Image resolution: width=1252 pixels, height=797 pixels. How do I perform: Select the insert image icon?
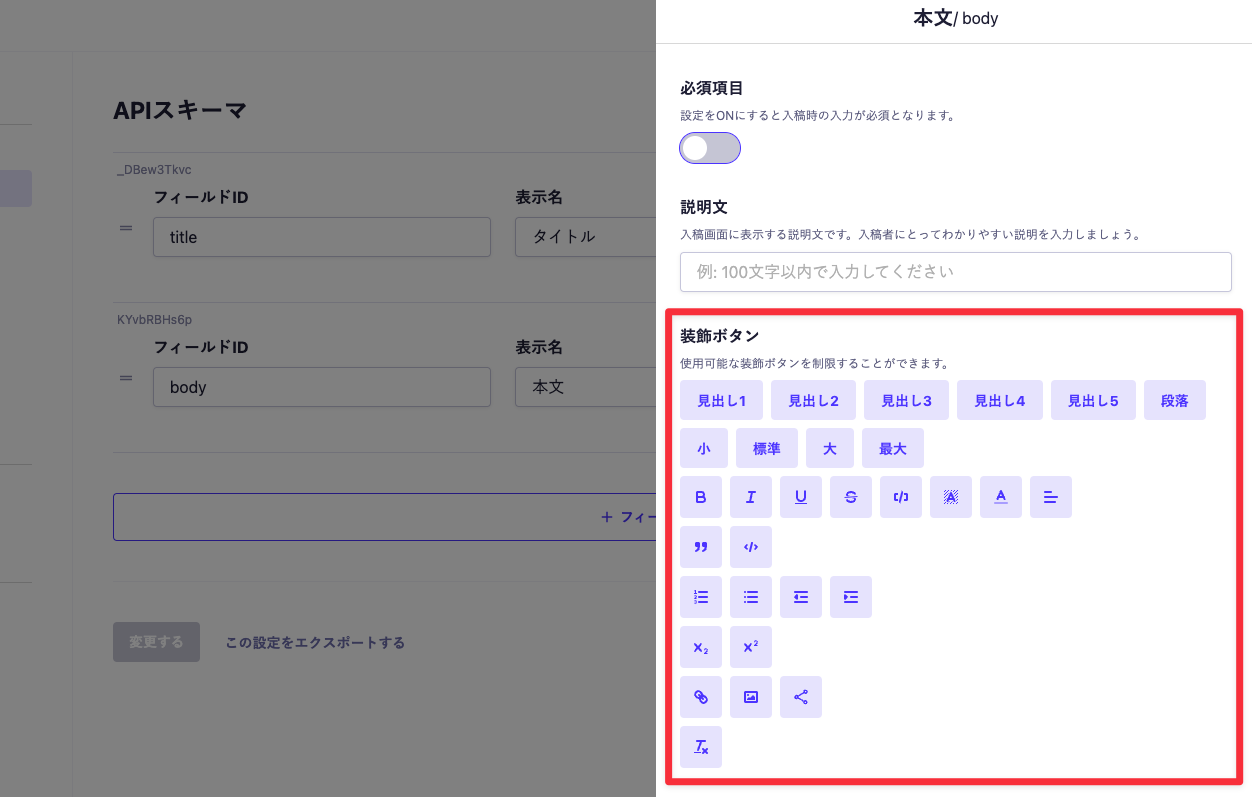tap(751, 697)
